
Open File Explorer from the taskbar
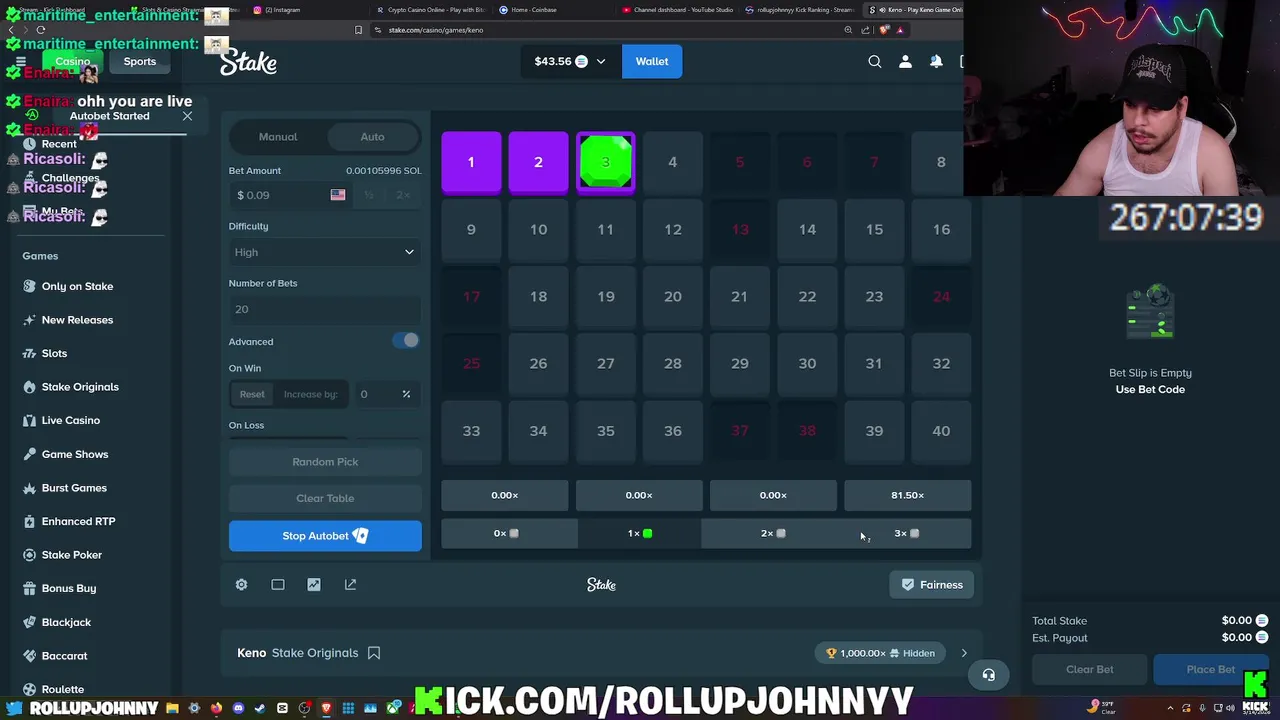coord(172,708)
